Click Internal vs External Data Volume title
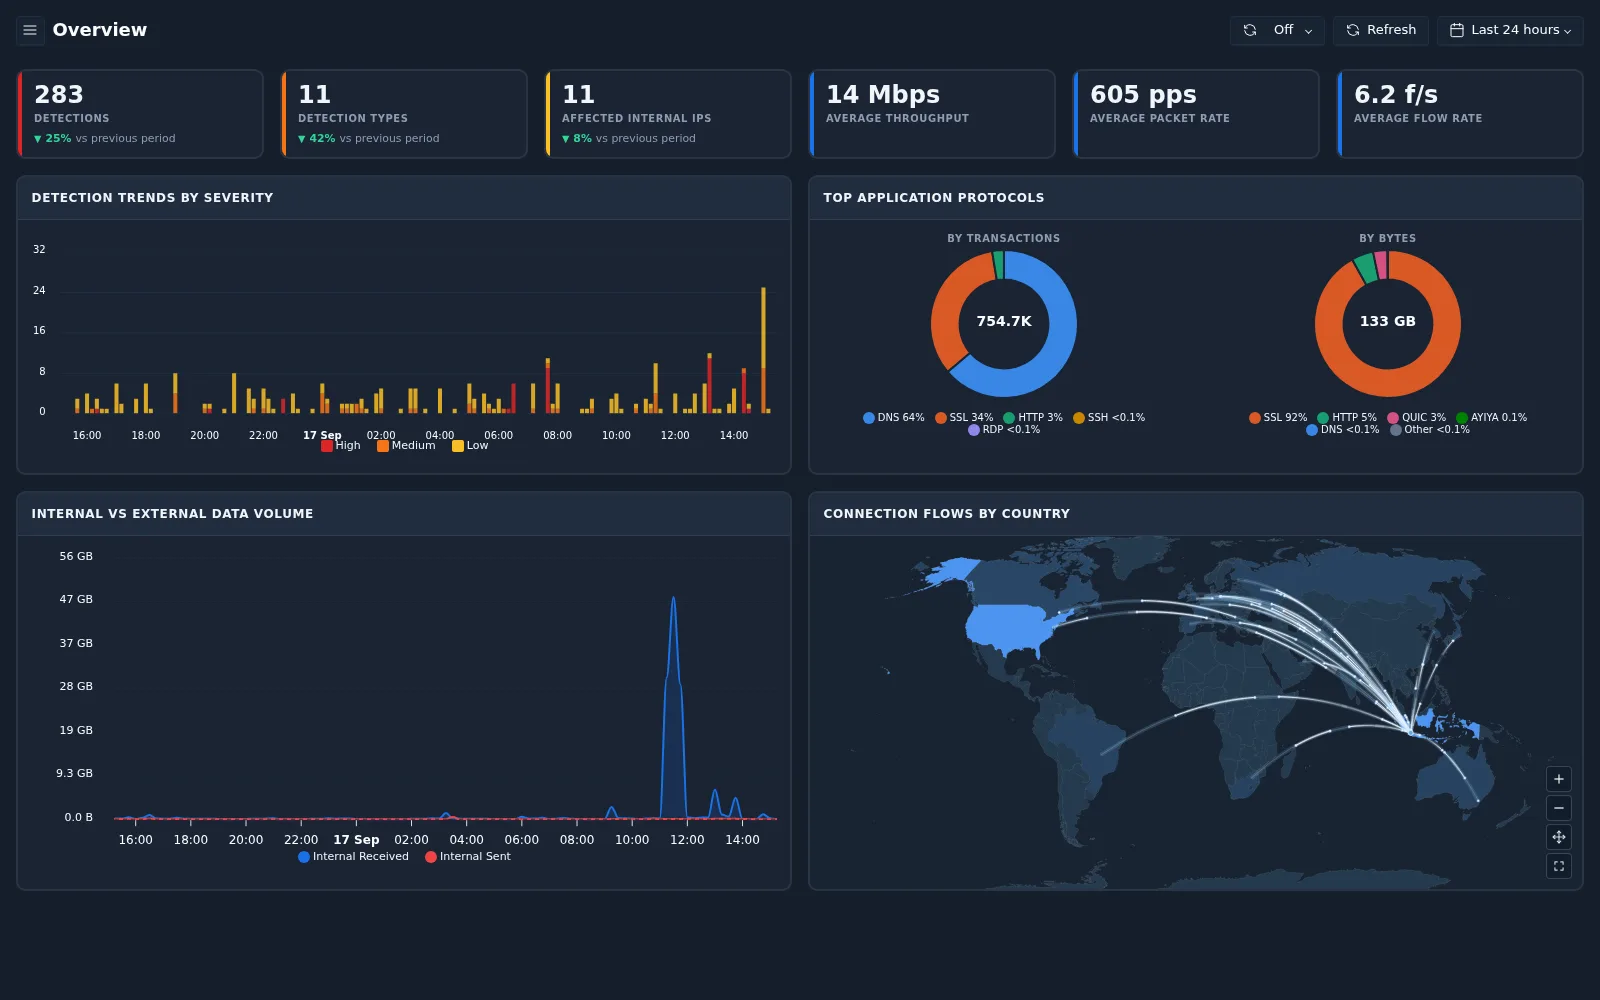 [172, 514]
